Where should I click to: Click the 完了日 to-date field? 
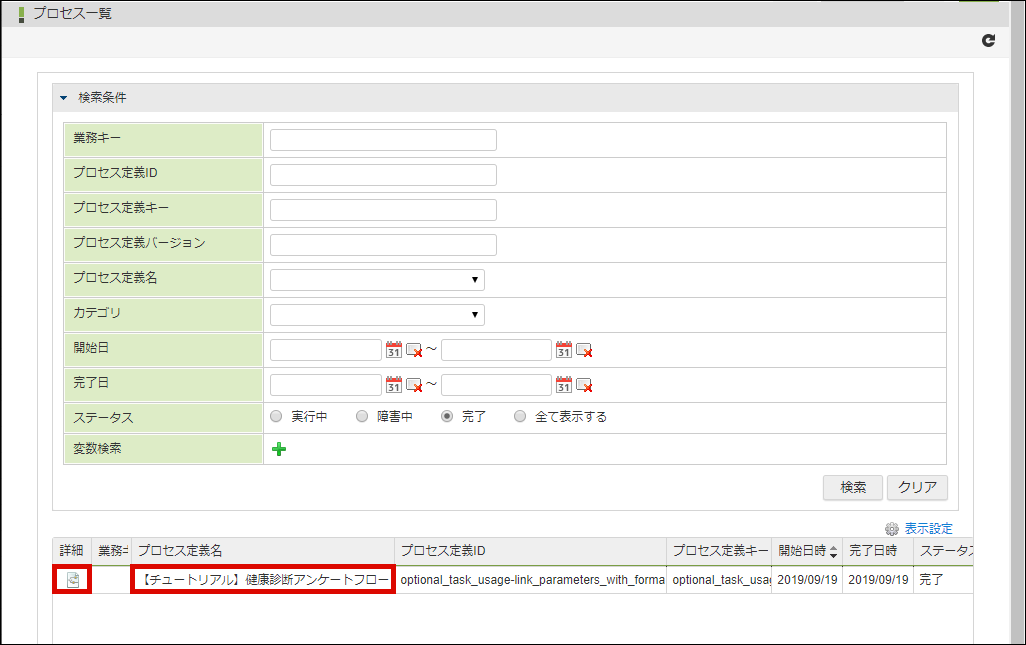pos(497,385)
